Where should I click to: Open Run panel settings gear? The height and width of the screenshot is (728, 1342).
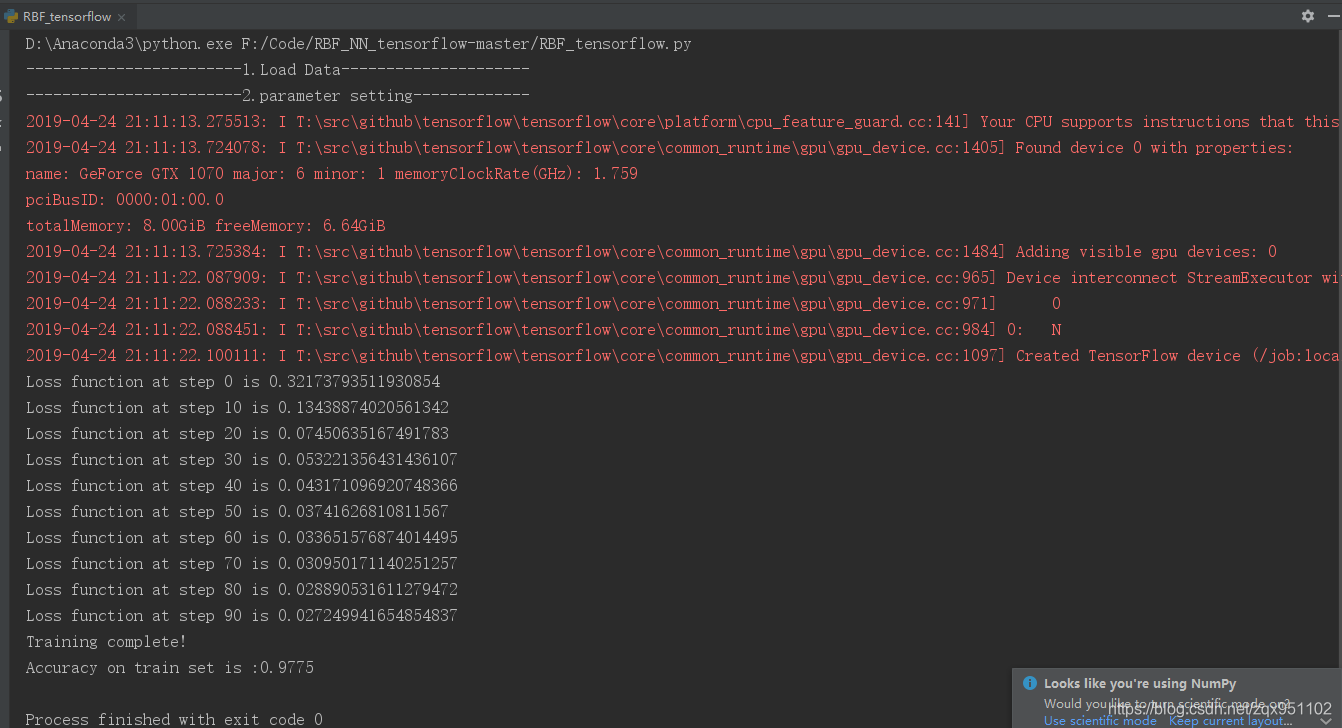(1307, 16)
